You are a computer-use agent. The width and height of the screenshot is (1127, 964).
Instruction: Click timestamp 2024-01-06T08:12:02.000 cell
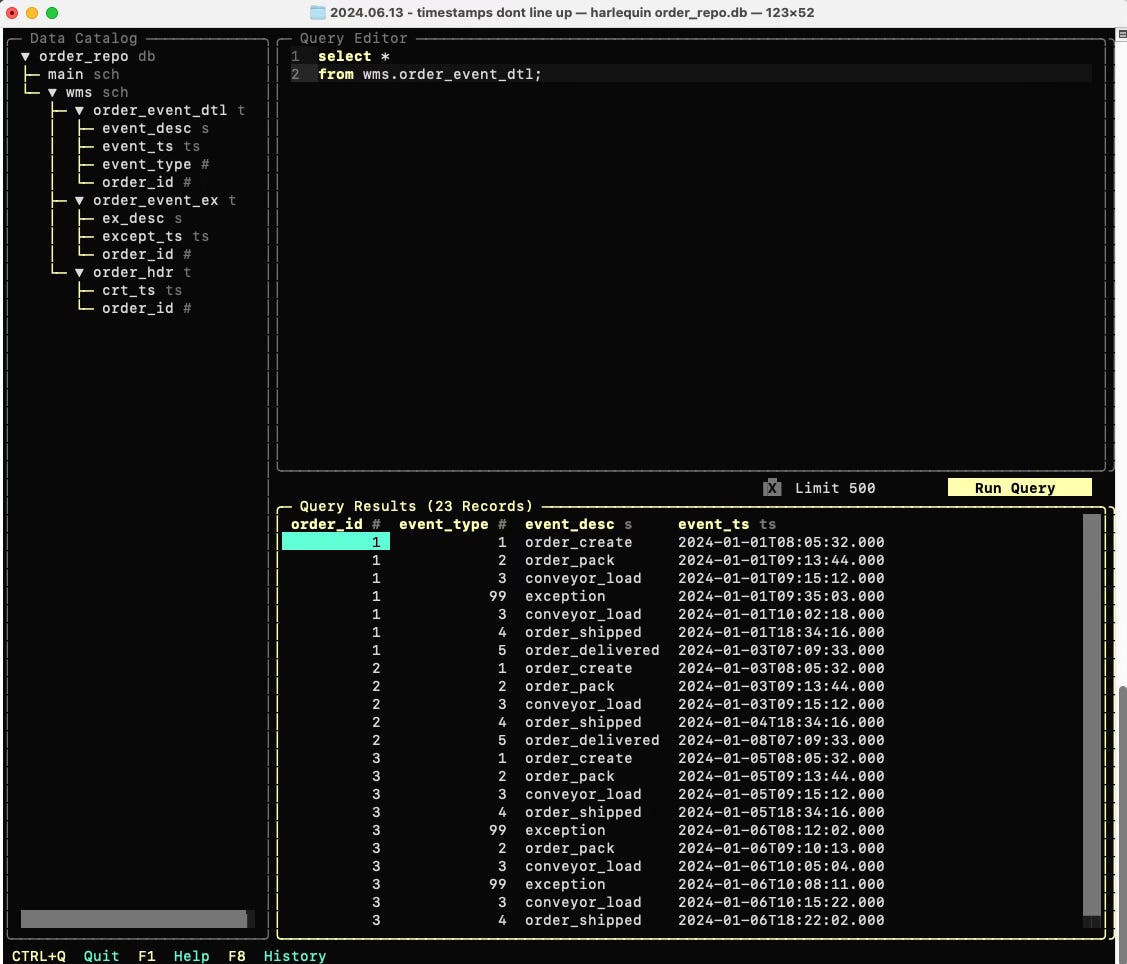(781, 830)
